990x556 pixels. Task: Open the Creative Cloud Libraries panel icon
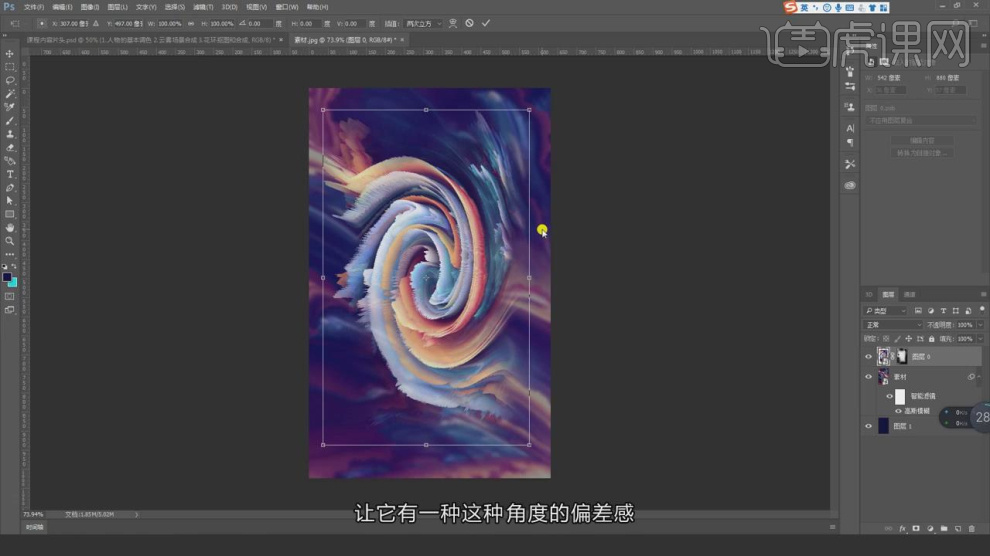click(x=850, y=186)
